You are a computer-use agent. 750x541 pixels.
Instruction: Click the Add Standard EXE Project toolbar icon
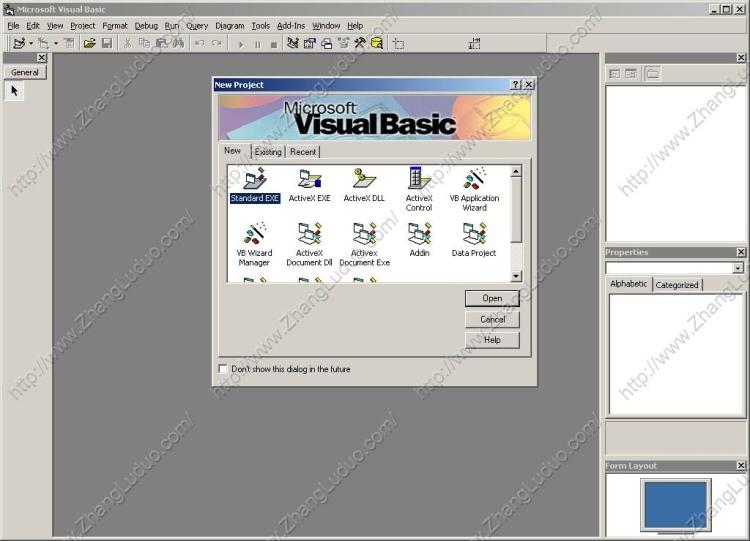pos(19,44)
